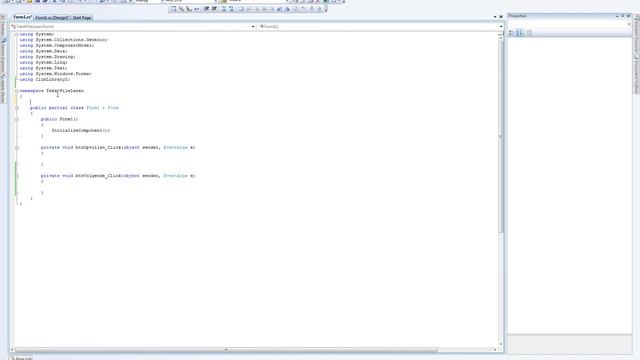Click the line 'using System.ComponentModel;'

pos(57,46)
